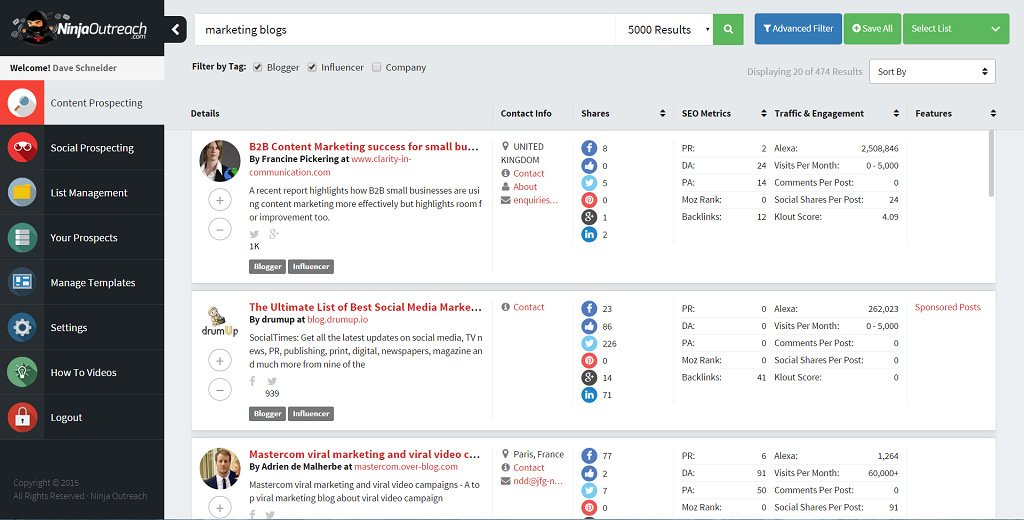This screenshot has height=520, width=1024.
Task: Click the NinjaOutreach logo
Action: [81, 28]
